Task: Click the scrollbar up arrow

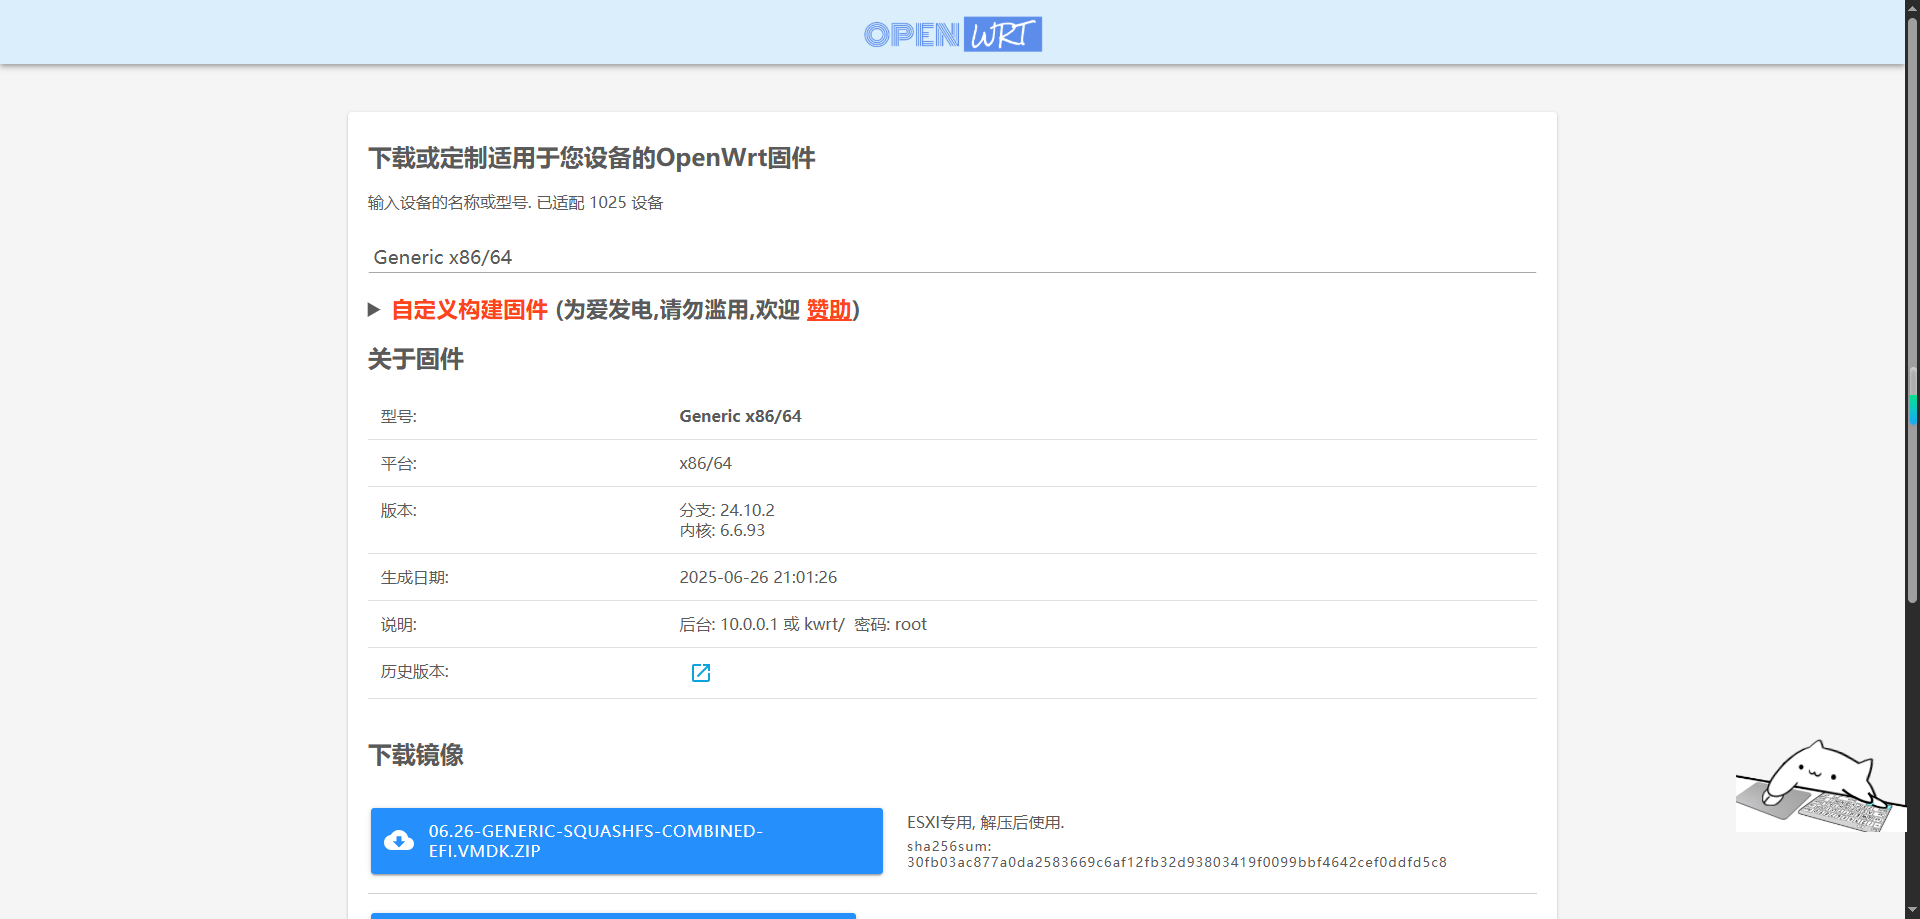Action: tap(1912, 8)
